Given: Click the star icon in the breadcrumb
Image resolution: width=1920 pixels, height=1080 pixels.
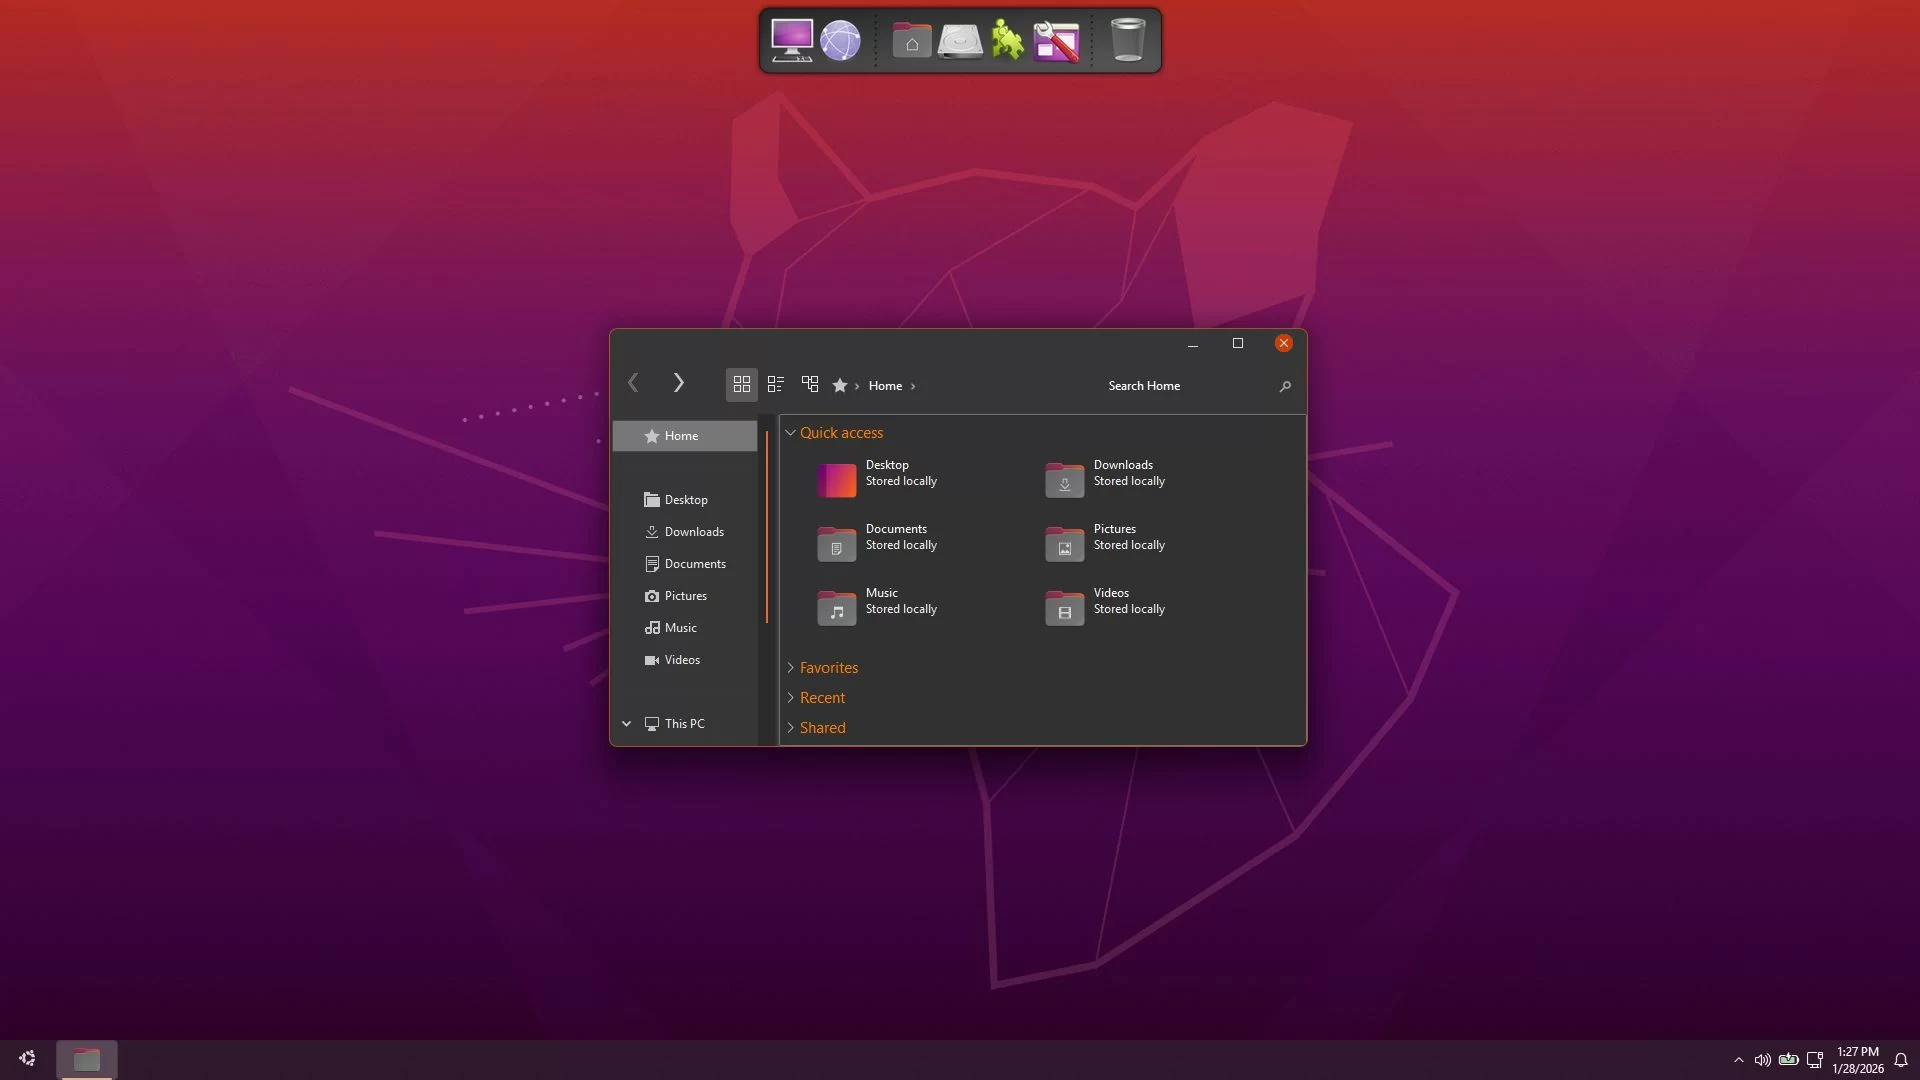Looking at the screenshot, I should (840, 386).
